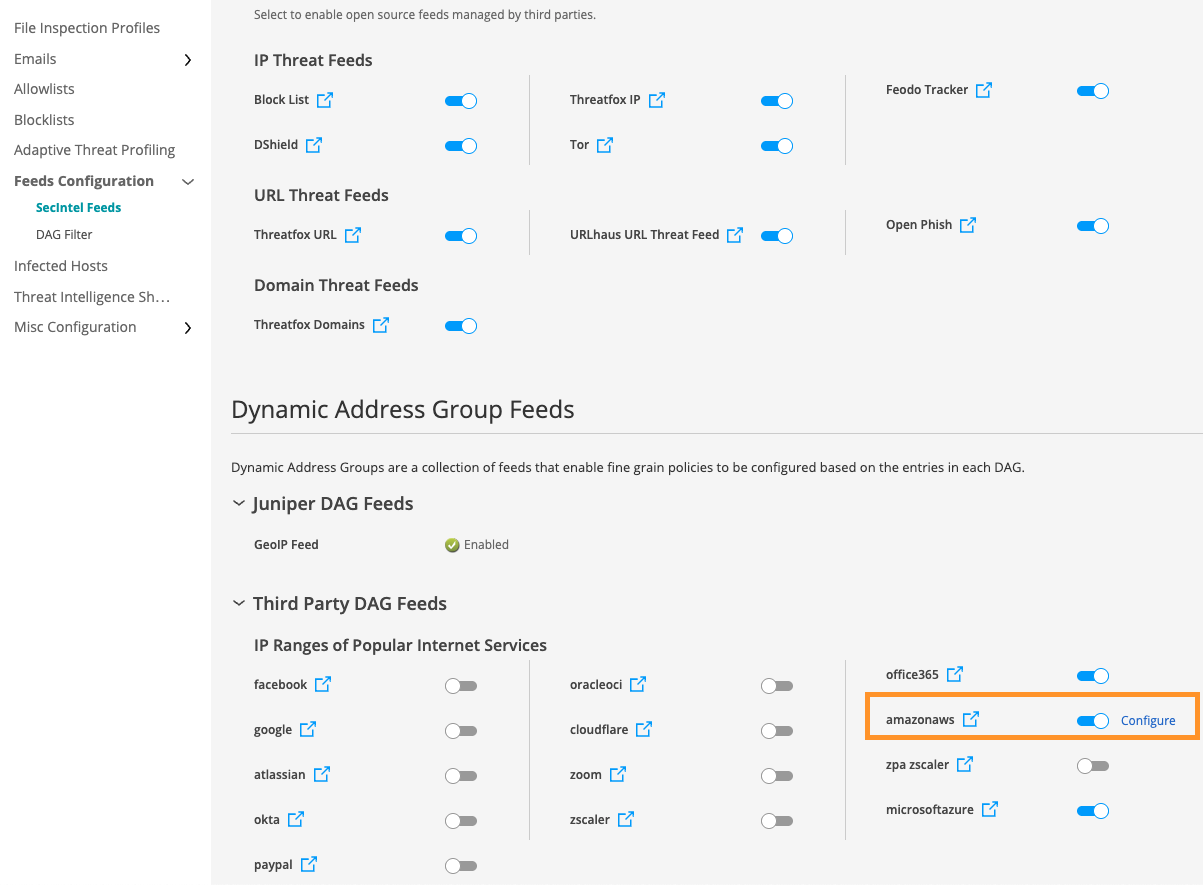The height and width of the screenshot is (885, 1203).
Task: Open Feodo Tracker external link icon
Action: pyautogui.click(x=984, y=90)
